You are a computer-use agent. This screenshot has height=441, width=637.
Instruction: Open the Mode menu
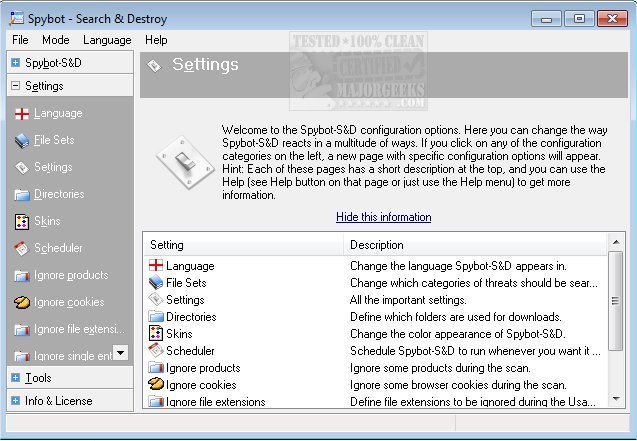pyautogui.click(x=56, y=40)
